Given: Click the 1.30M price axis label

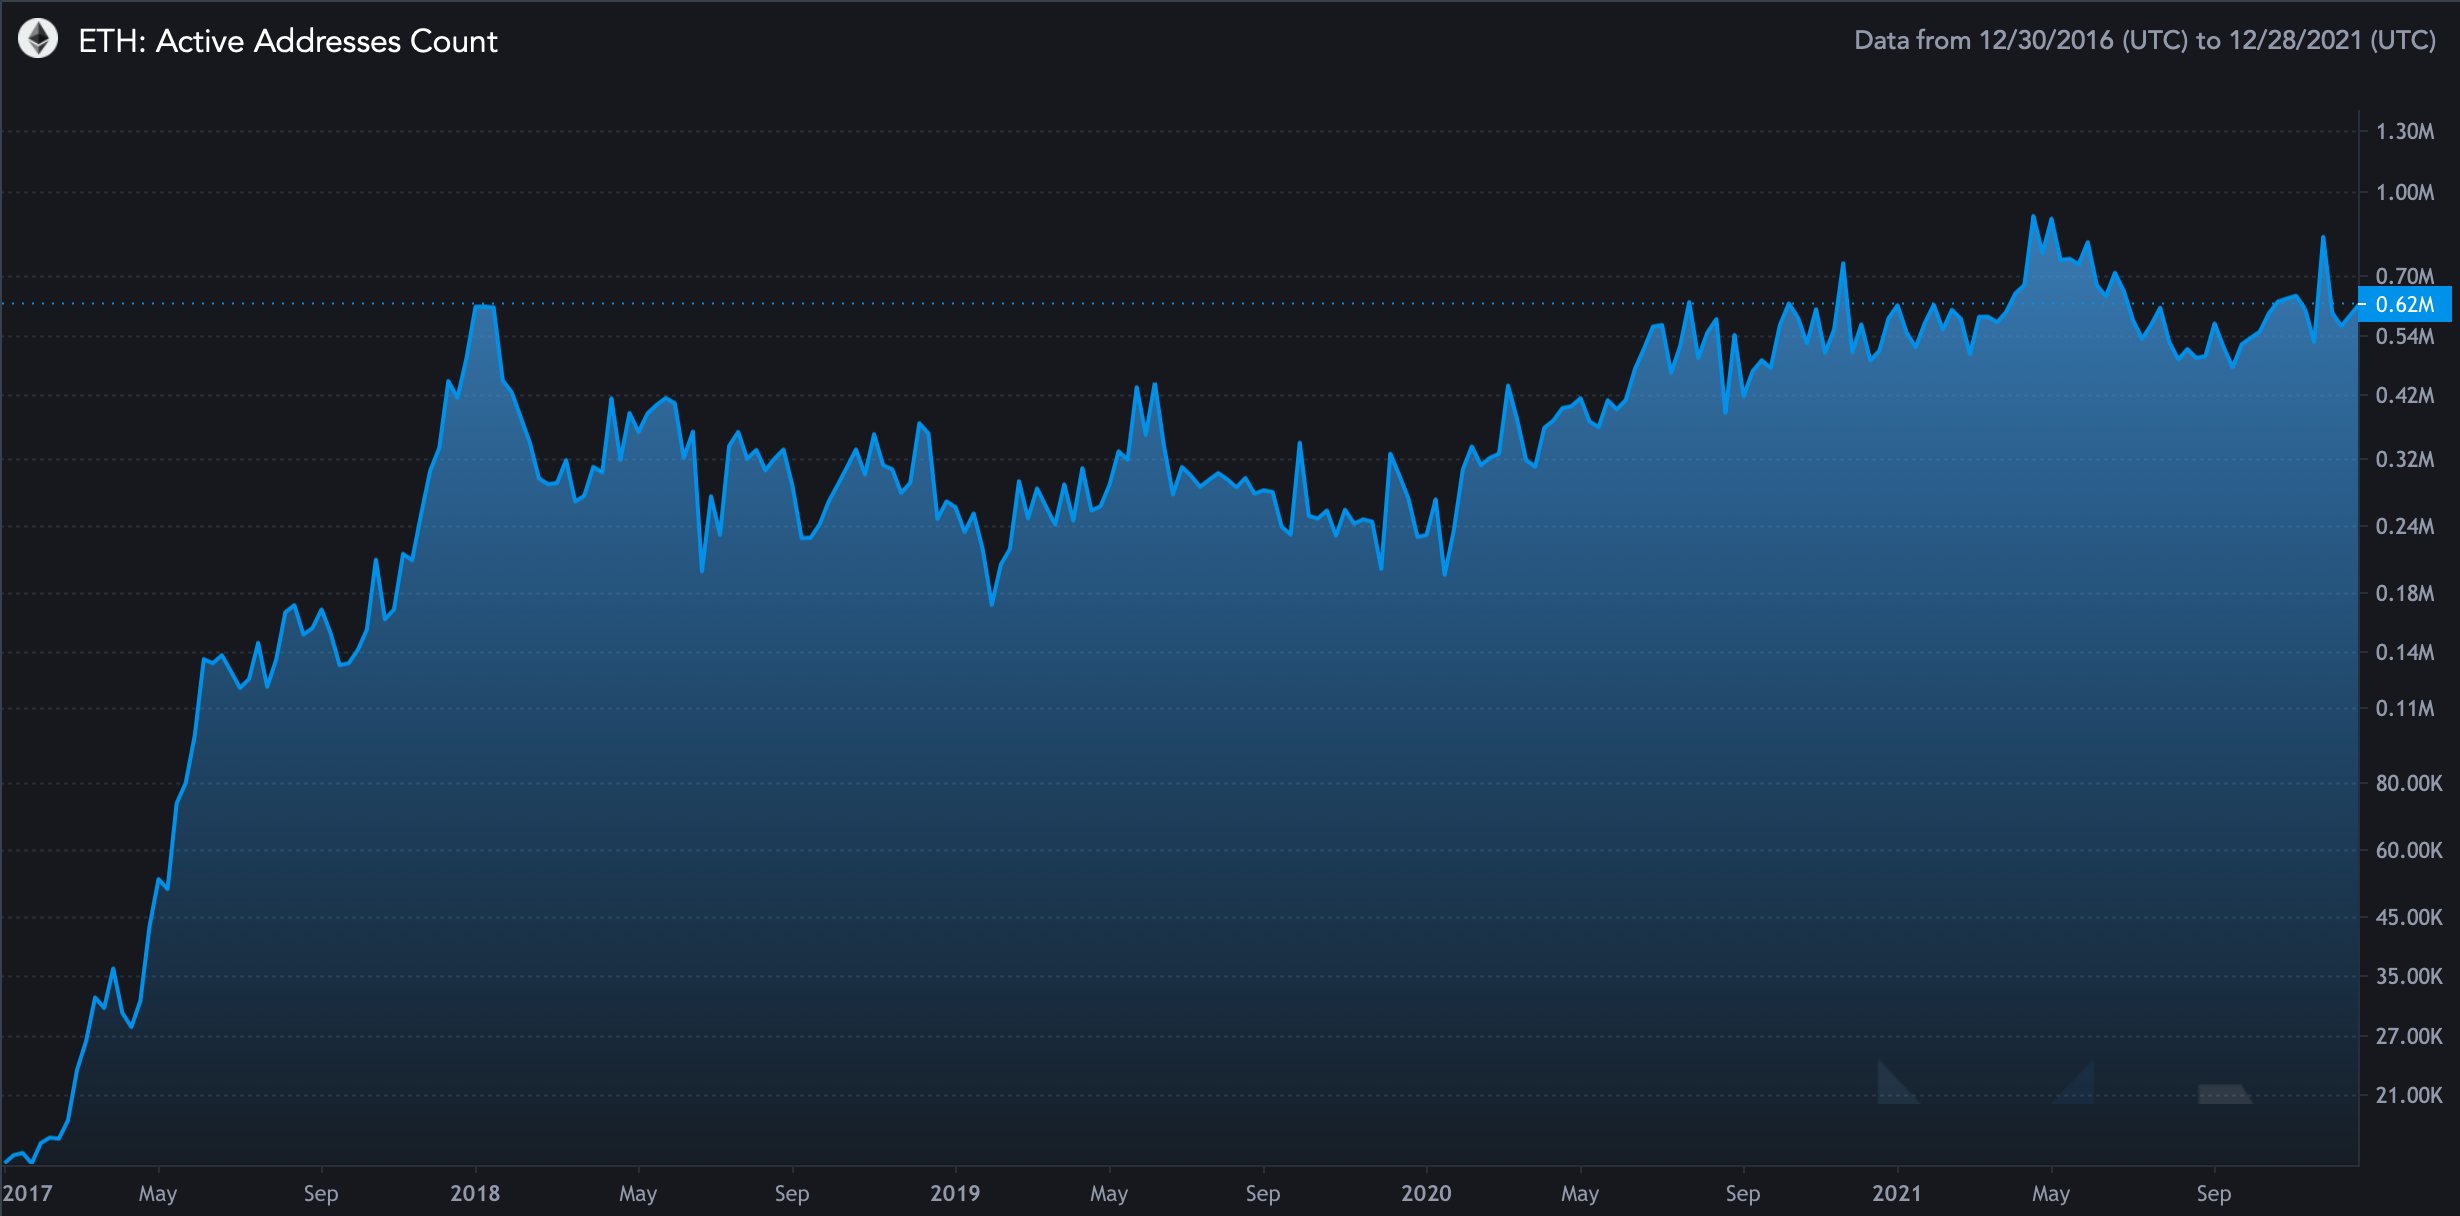Looking at the screenshot, I should [x=2404, y=132].
